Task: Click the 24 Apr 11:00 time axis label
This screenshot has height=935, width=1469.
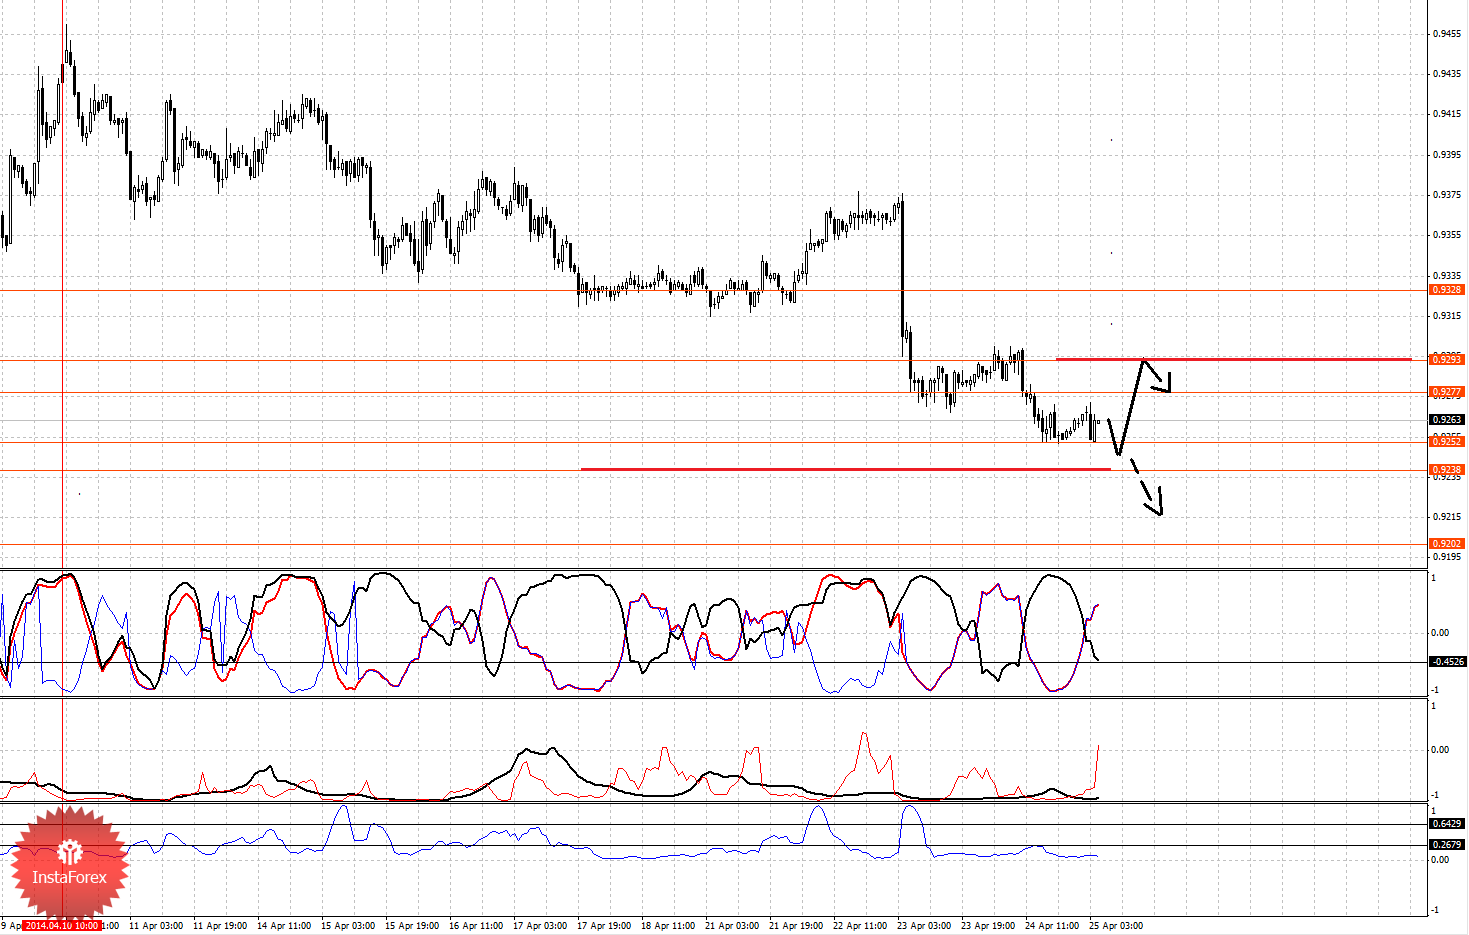Action: tap(1052, 926)
